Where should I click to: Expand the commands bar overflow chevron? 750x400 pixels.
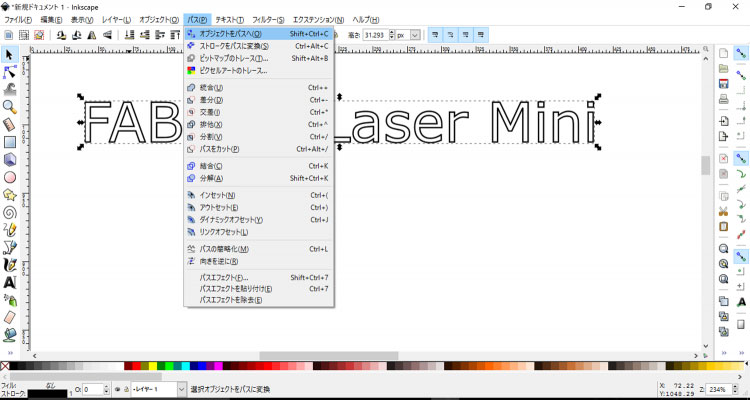(x=723, y=353)
